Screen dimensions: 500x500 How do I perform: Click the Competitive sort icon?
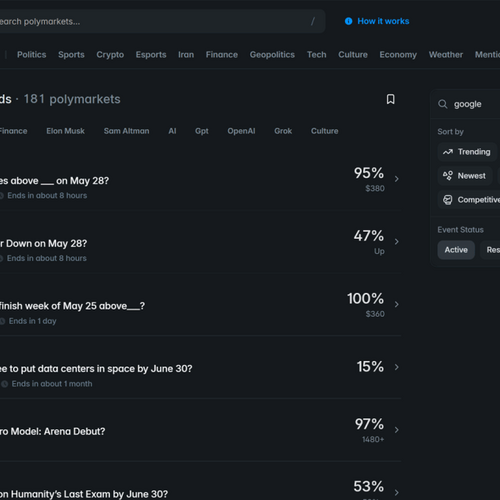point(448,200)
